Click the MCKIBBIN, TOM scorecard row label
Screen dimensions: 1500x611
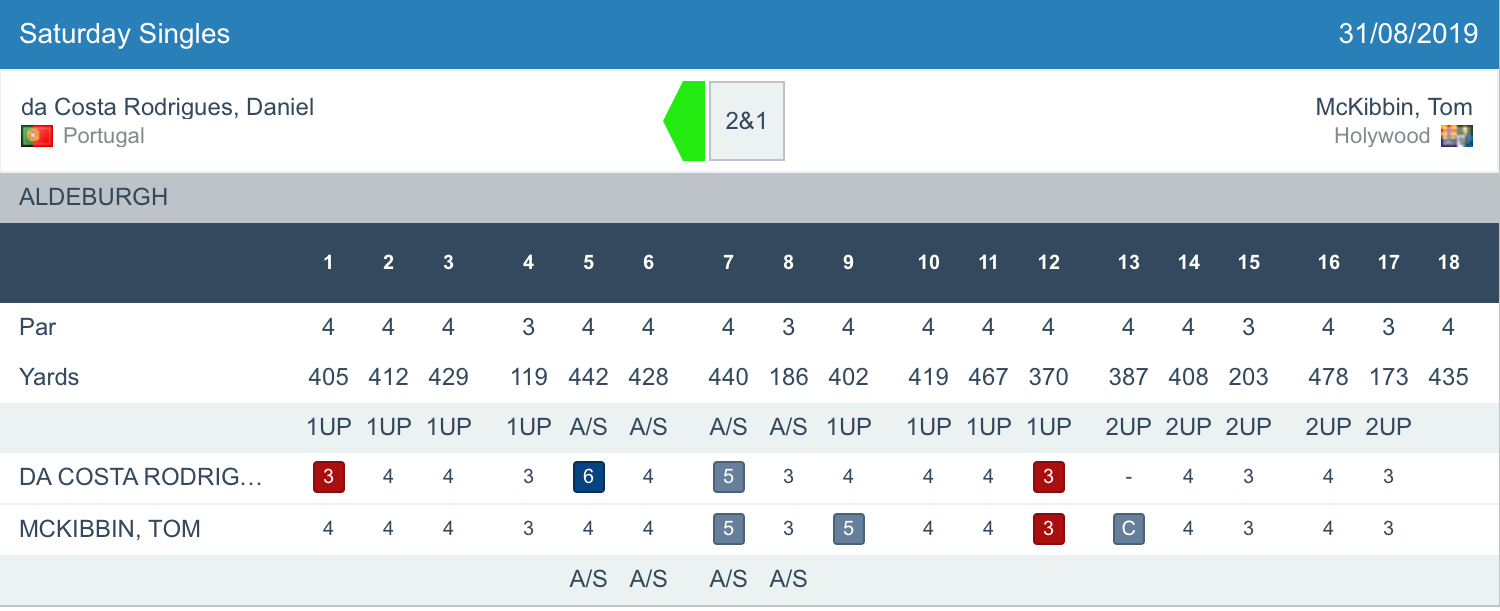point(110,528)
